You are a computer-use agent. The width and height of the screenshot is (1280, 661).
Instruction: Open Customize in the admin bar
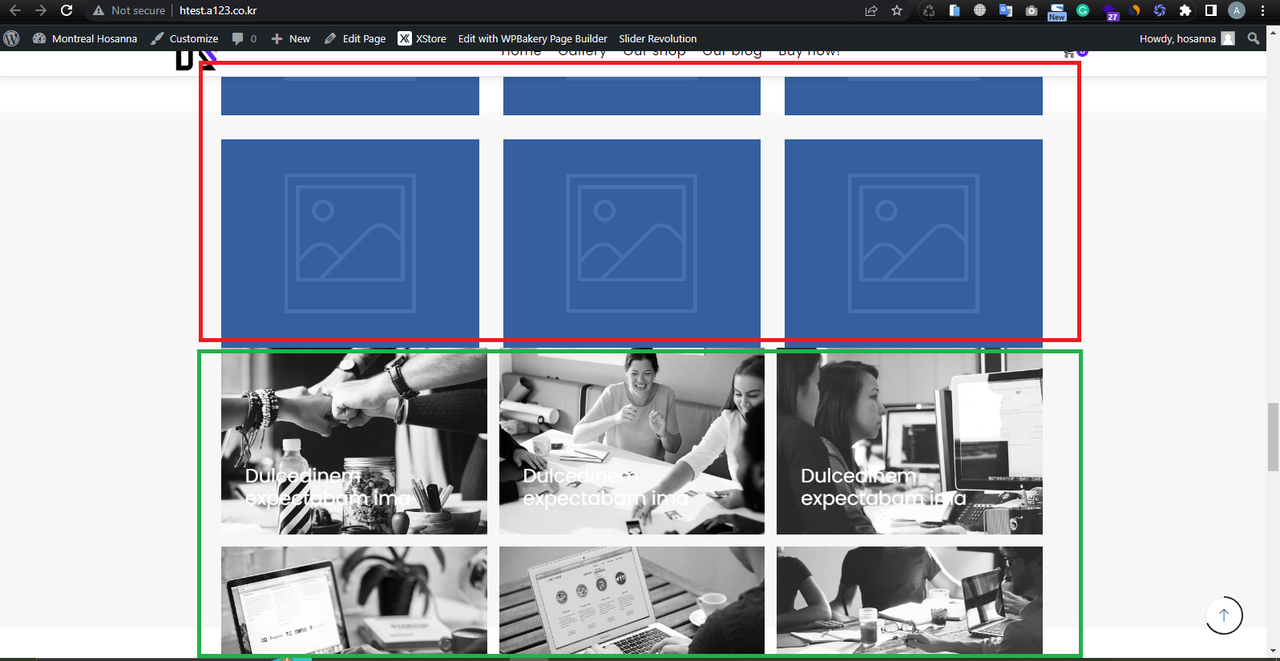pos(184,38)
